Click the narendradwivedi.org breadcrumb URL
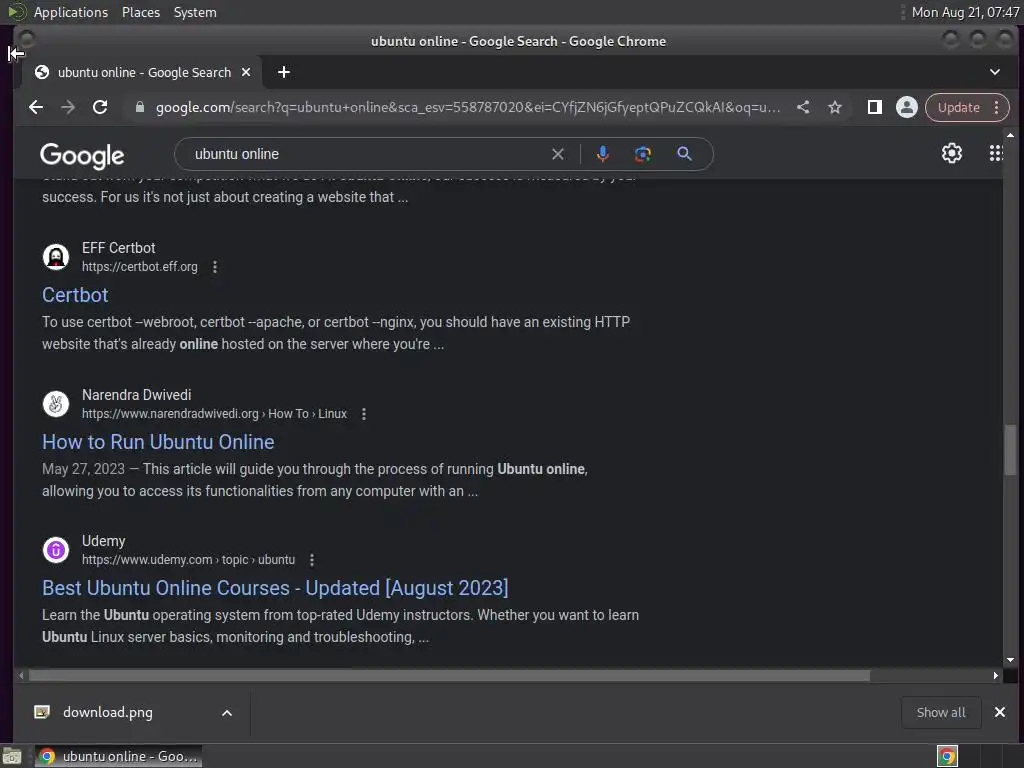Image resolution: width=1024 pixels, height=768 pixels. tap(214, 413)
